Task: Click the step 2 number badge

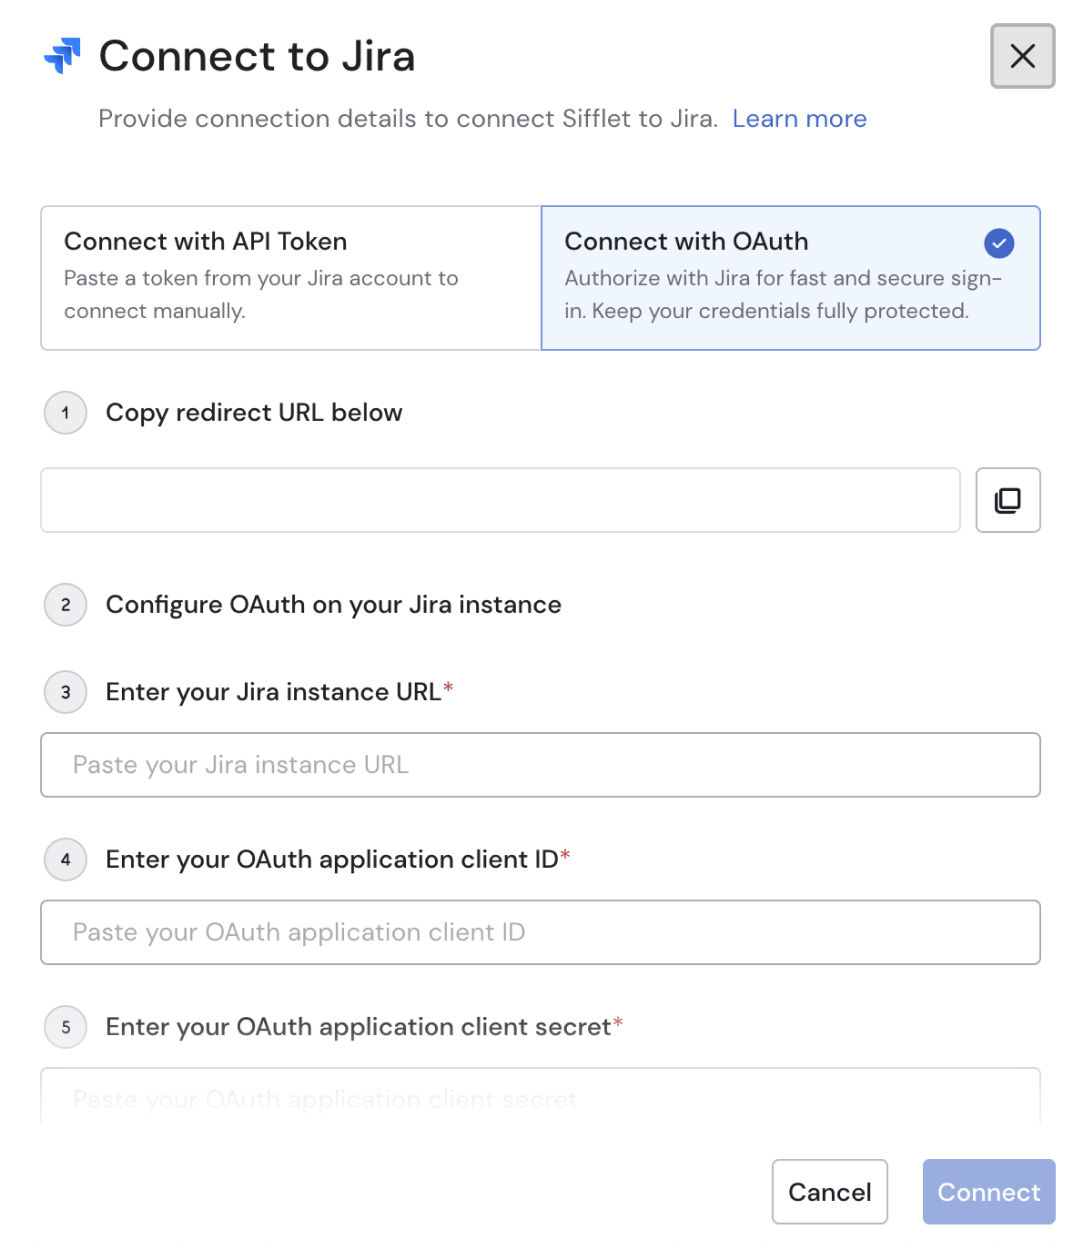Action: point(66,605)
